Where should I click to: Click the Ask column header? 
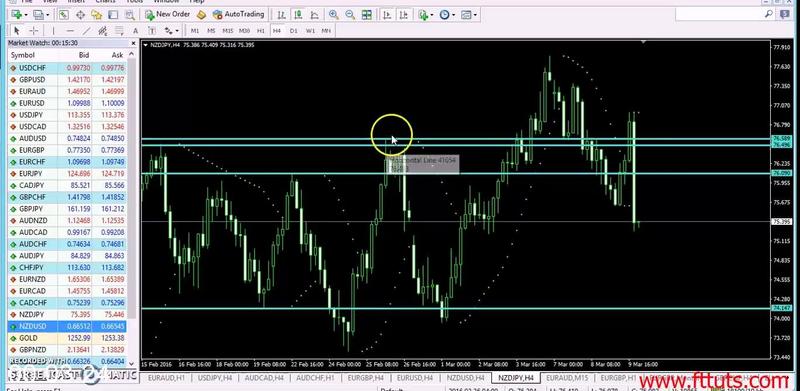pyautogui.click(x=117, y=55)
